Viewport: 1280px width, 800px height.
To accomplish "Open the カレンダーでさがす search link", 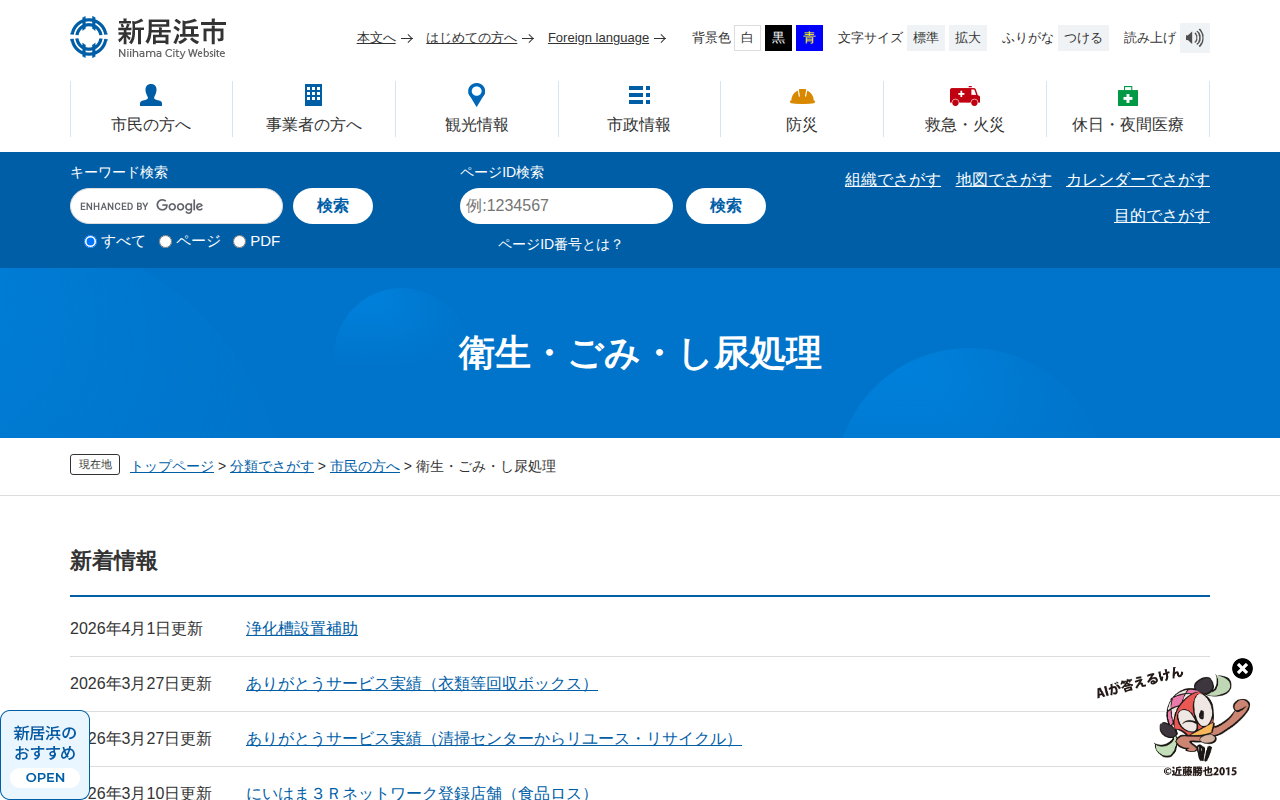I will pyautogui.click(x=1137, y=180).
